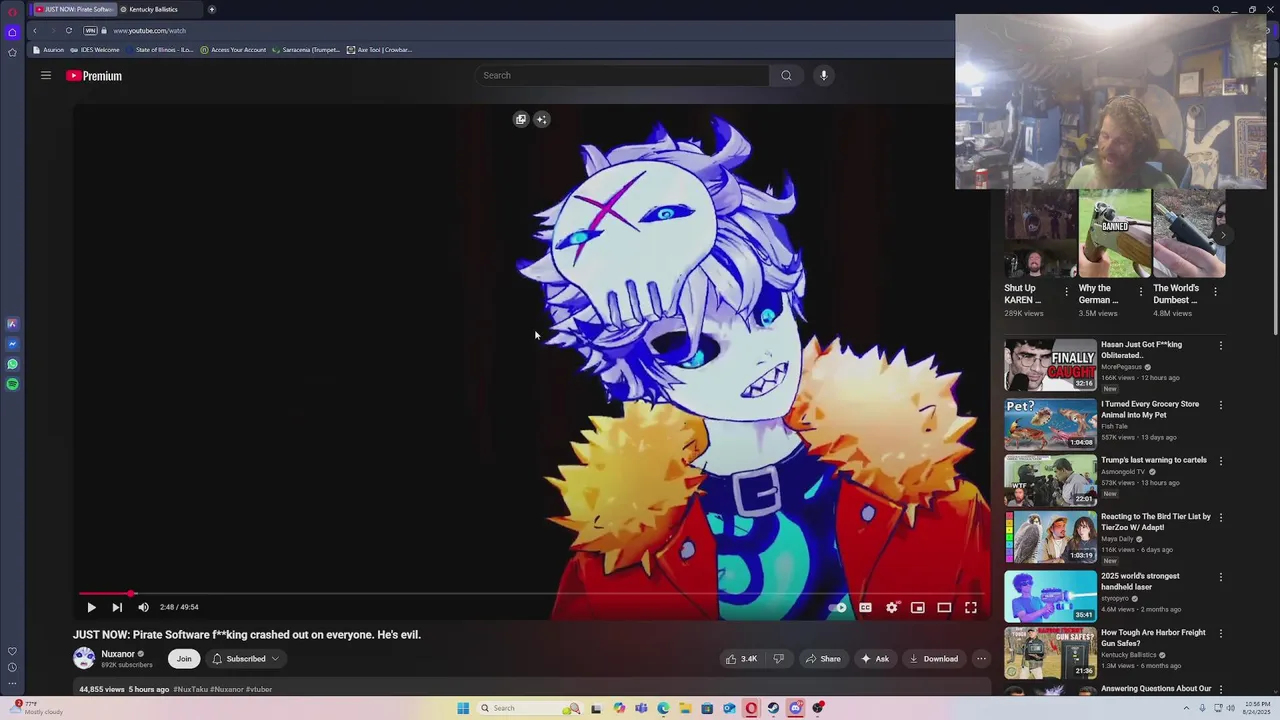Open the Axe Tool Crowbar bookmark
Image resolution: width=1280 pixels, height=720 pixels.
[380, 49]
